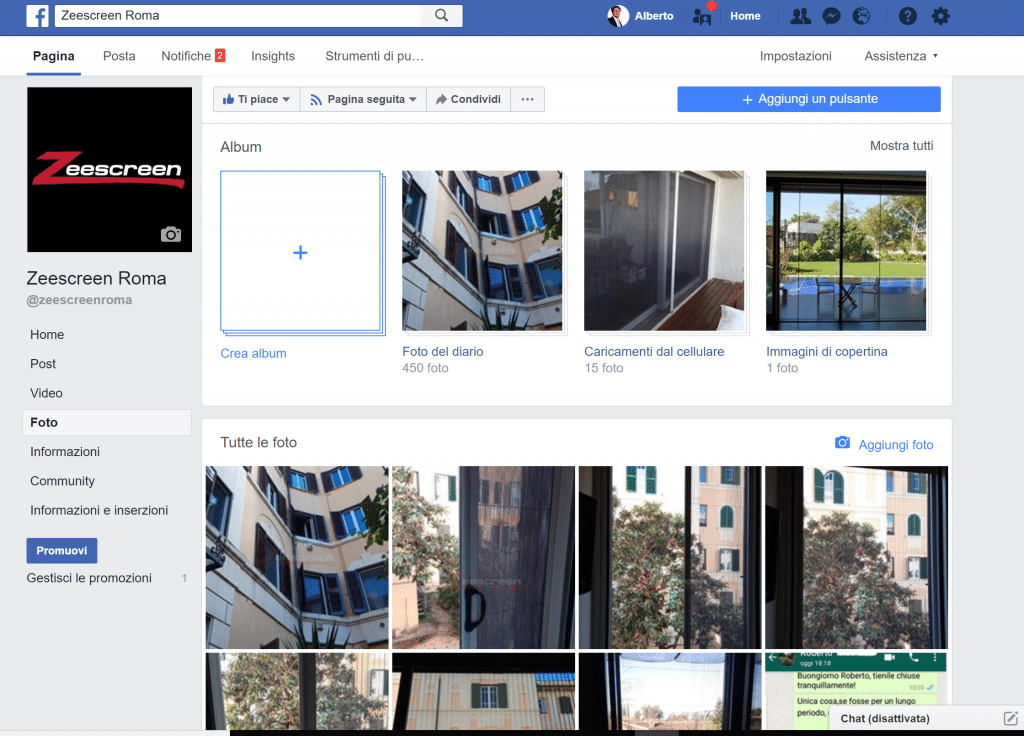Open the Messenger icon
This screenshot has width=1024, height=736.
tap(831, 16)
